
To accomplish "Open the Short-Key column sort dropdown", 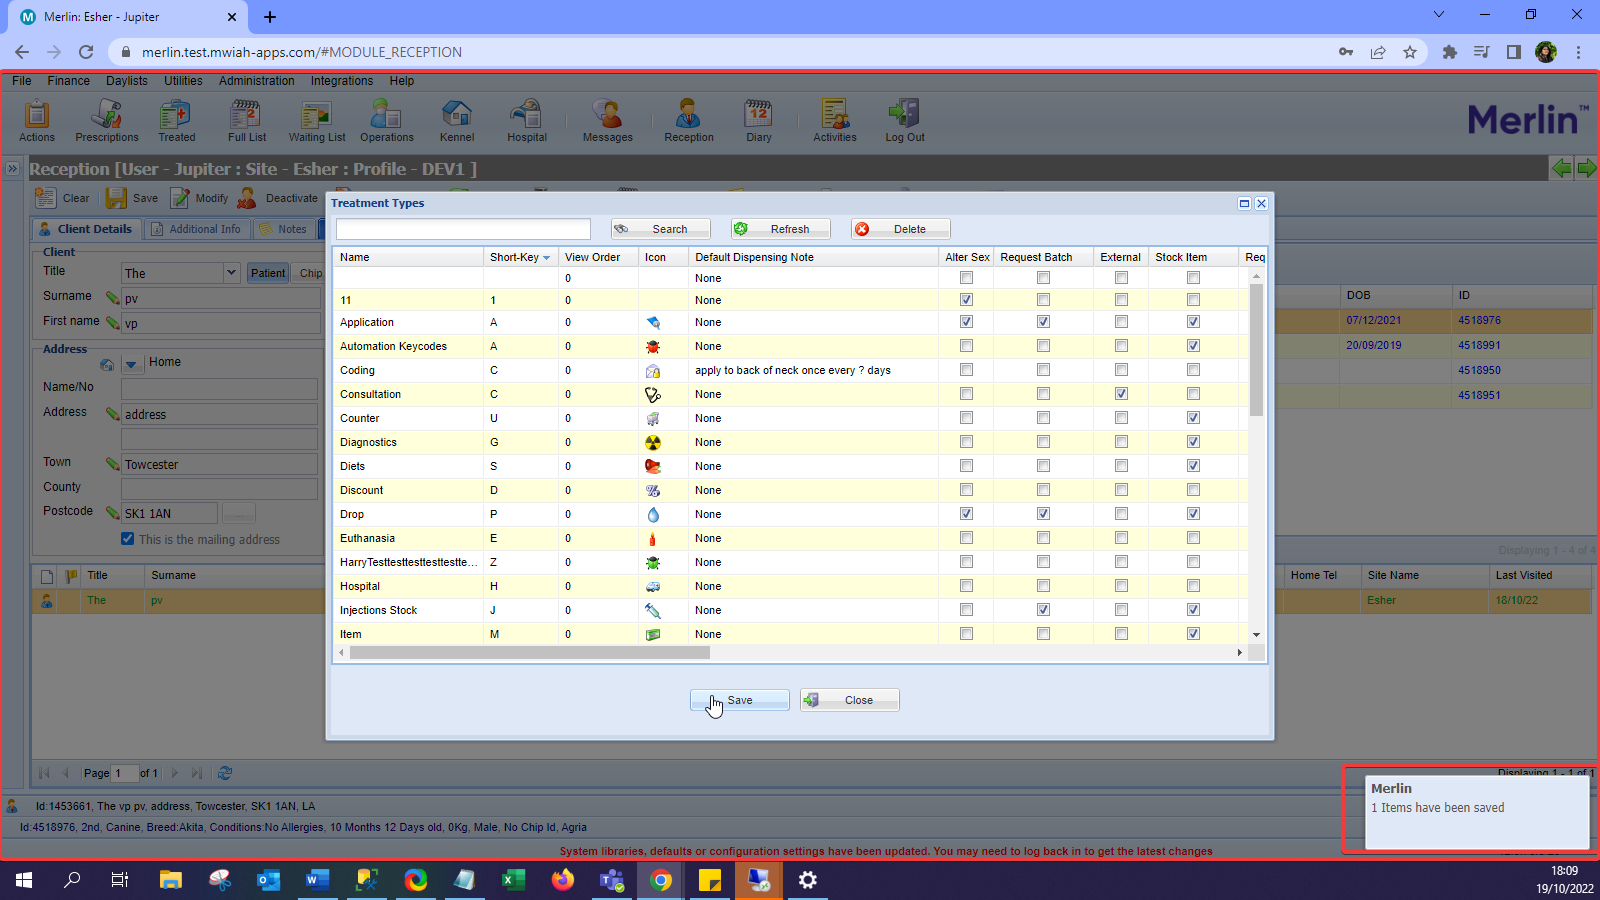I will point(546,258).
